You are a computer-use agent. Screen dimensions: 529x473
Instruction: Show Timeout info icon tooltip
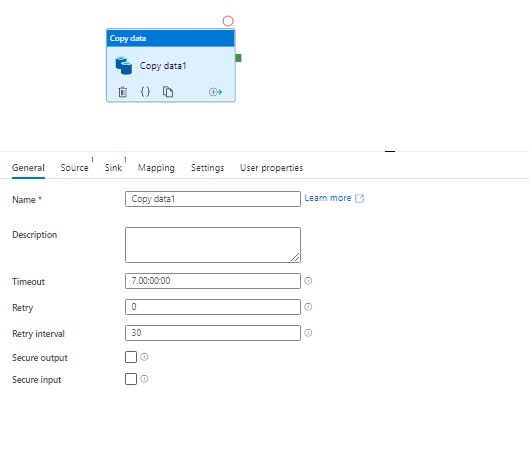(308, 281)
